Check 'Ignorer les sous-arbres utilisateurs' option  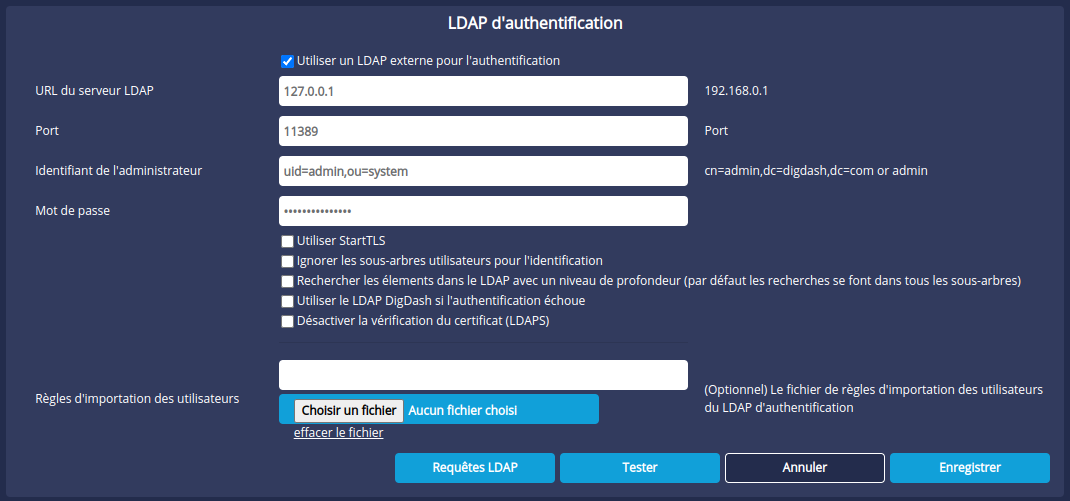(x=287, y=261)
